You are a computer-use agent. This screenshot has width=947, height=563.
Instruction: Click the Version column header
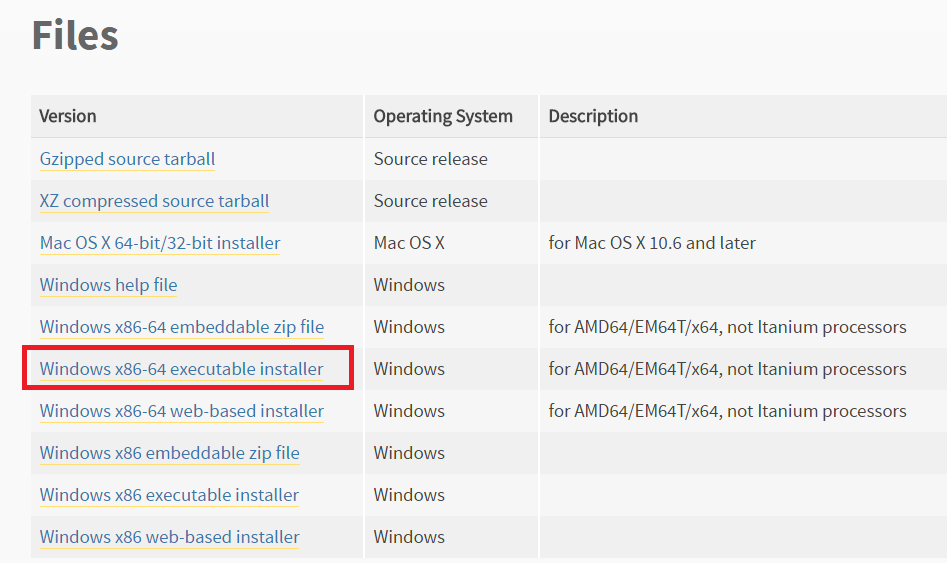(68, 116)
